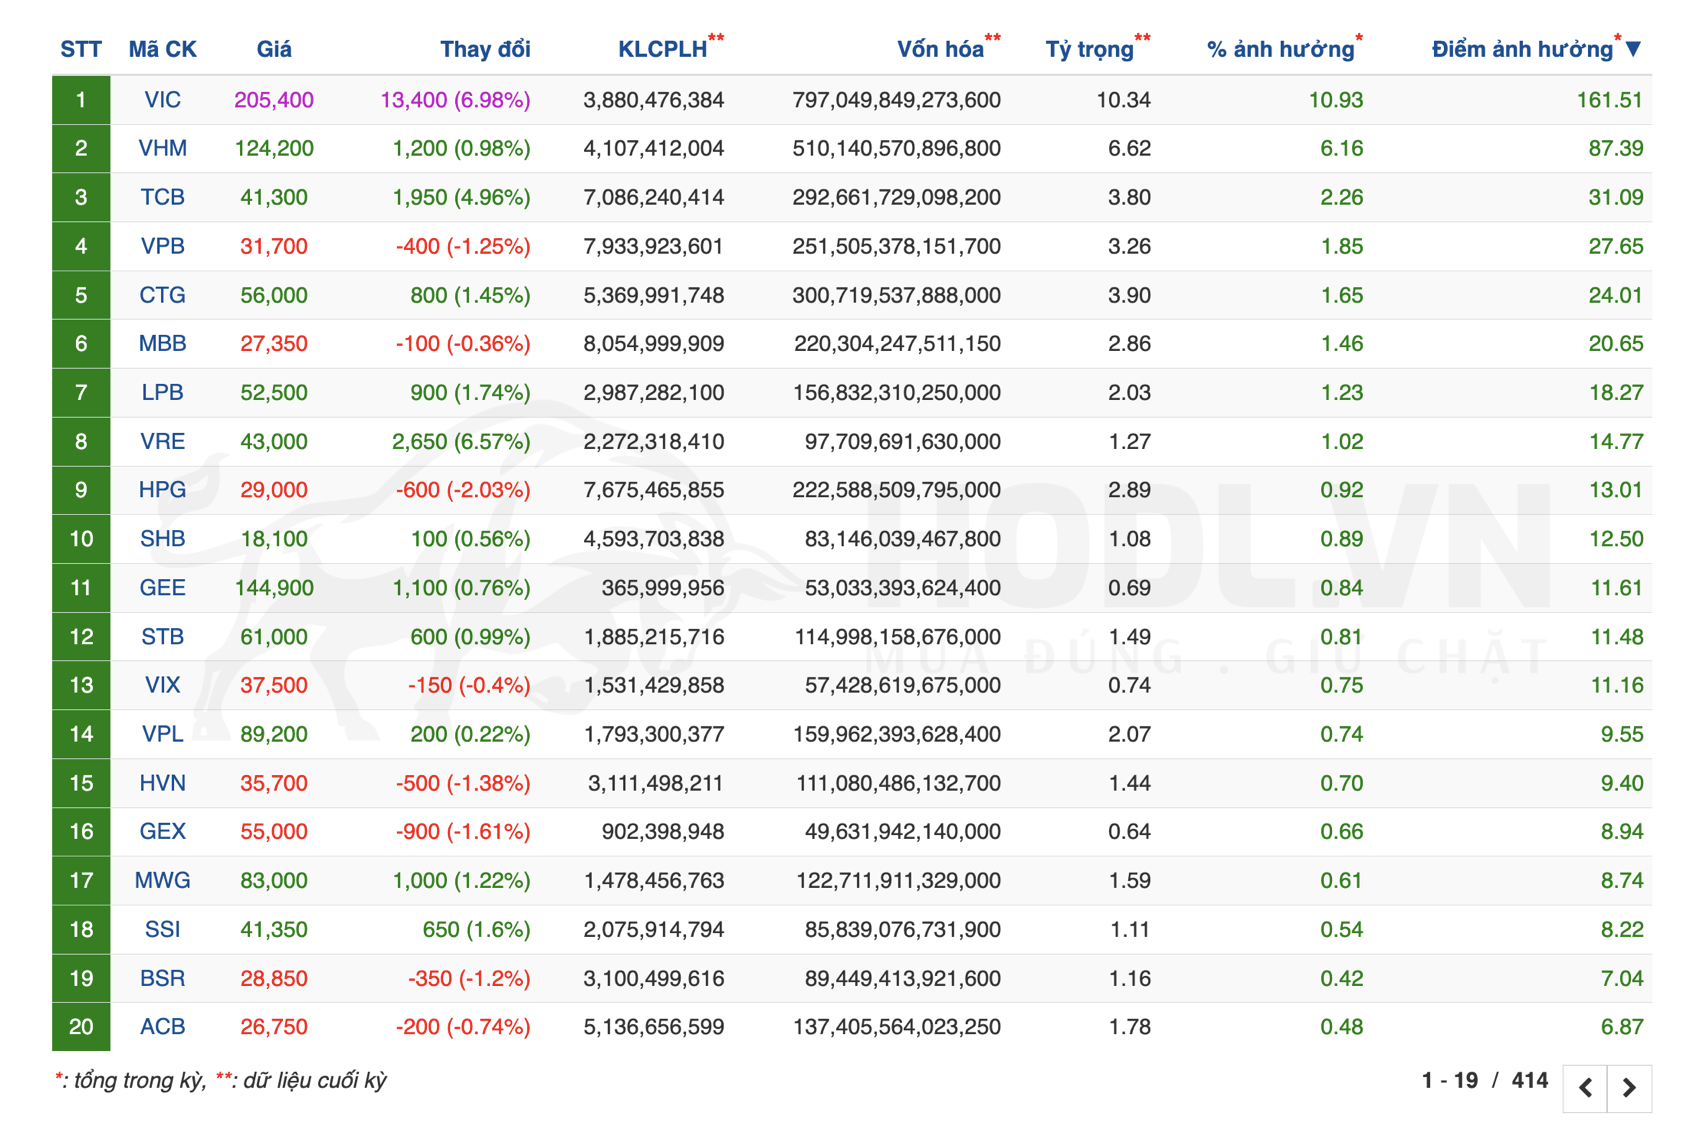Image resolution: width=1700 pixels, height=1140 pixels.
Task: Open the ACB stock ticker link
Action: point(162,1027)
